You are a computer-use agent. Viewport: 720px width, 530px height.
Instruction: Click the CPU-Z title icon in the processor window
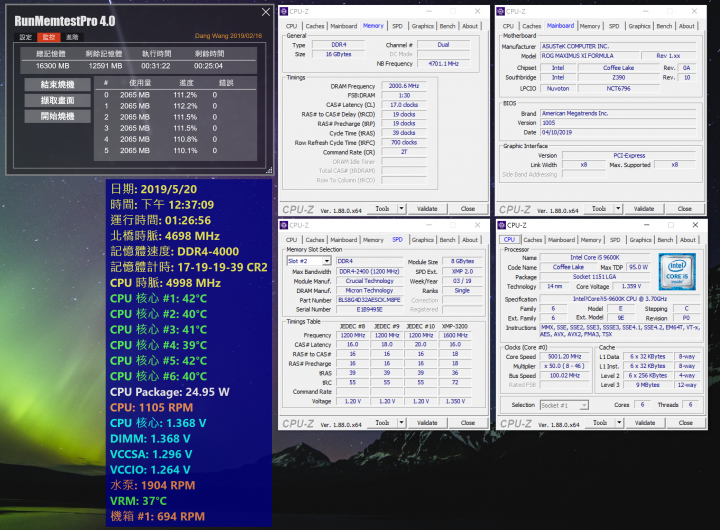(501, 225)
